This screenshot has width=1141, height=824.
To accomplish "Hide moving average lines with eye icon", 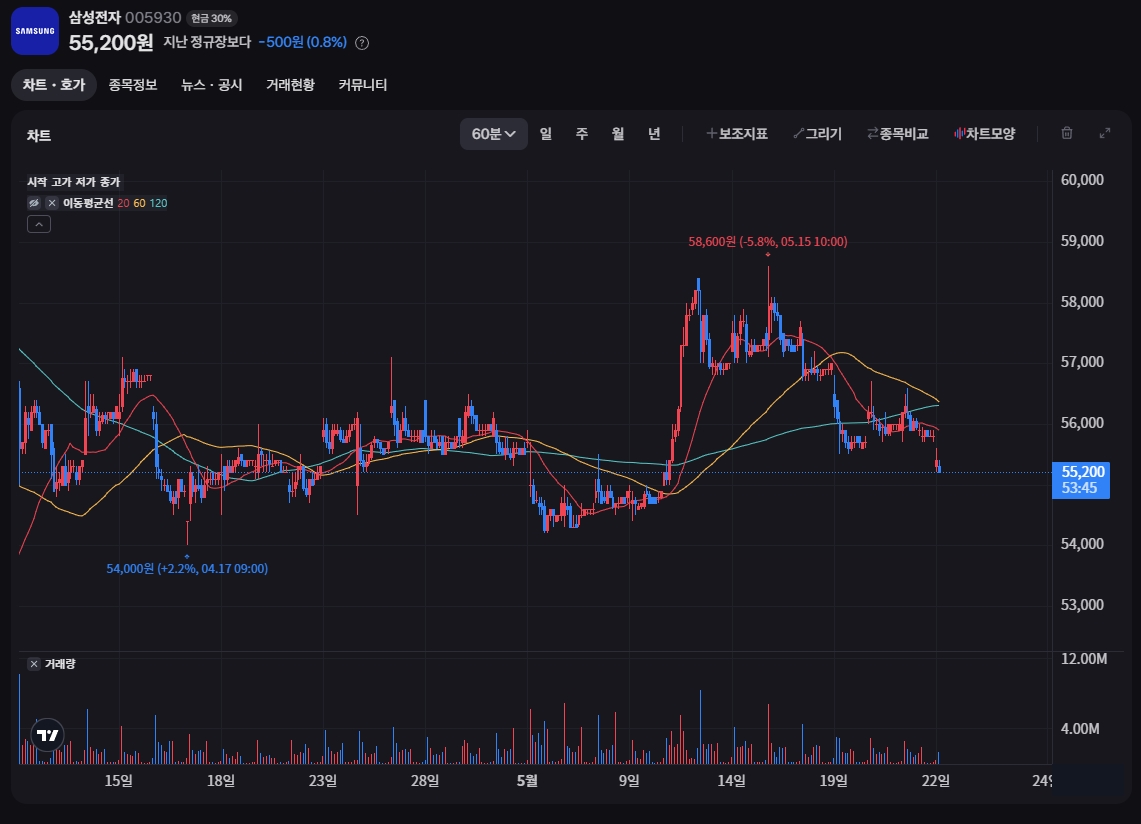I will pos(34,203).
